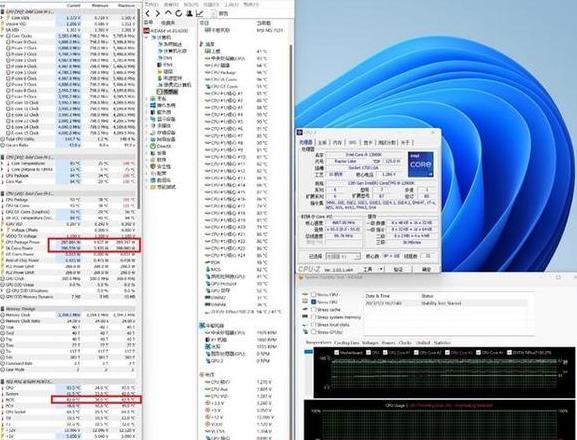The width and height of the screenshot is (577, 440).
Task: Click CPU-Z OK button
Action: 426,269
